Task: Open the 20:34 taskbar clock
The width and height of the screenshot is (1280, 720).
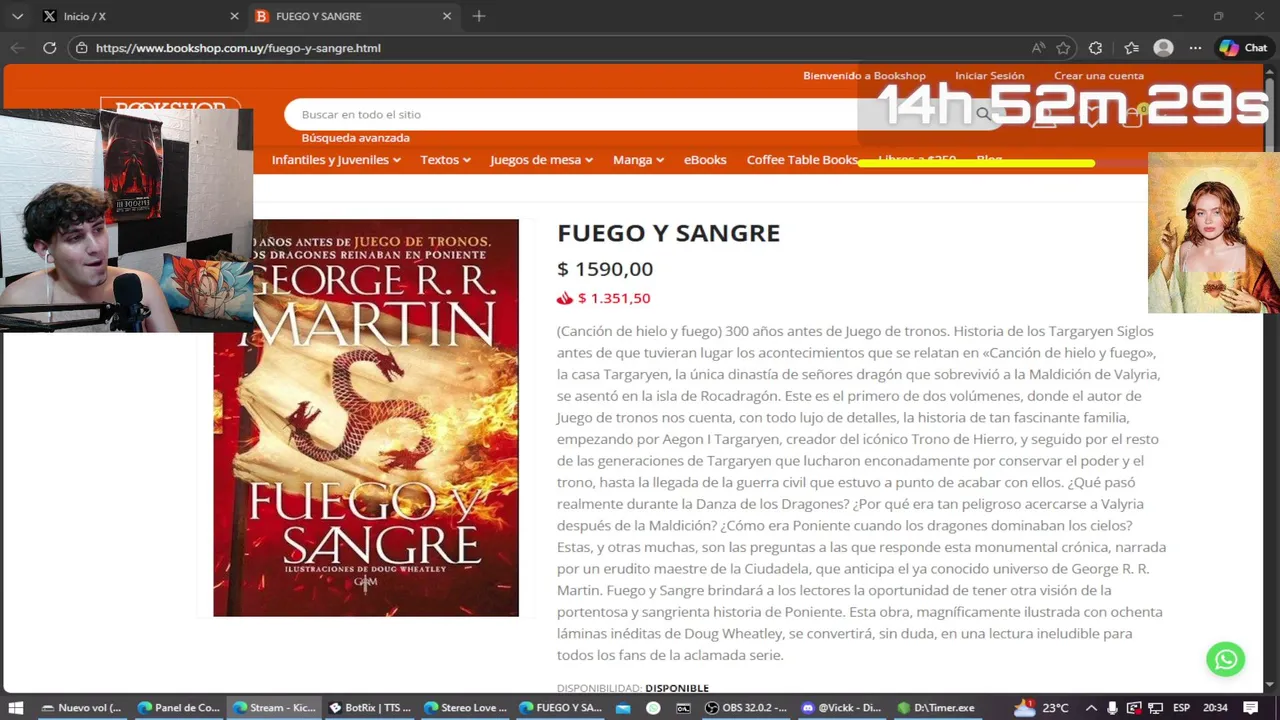Action: coord(1215,708)
